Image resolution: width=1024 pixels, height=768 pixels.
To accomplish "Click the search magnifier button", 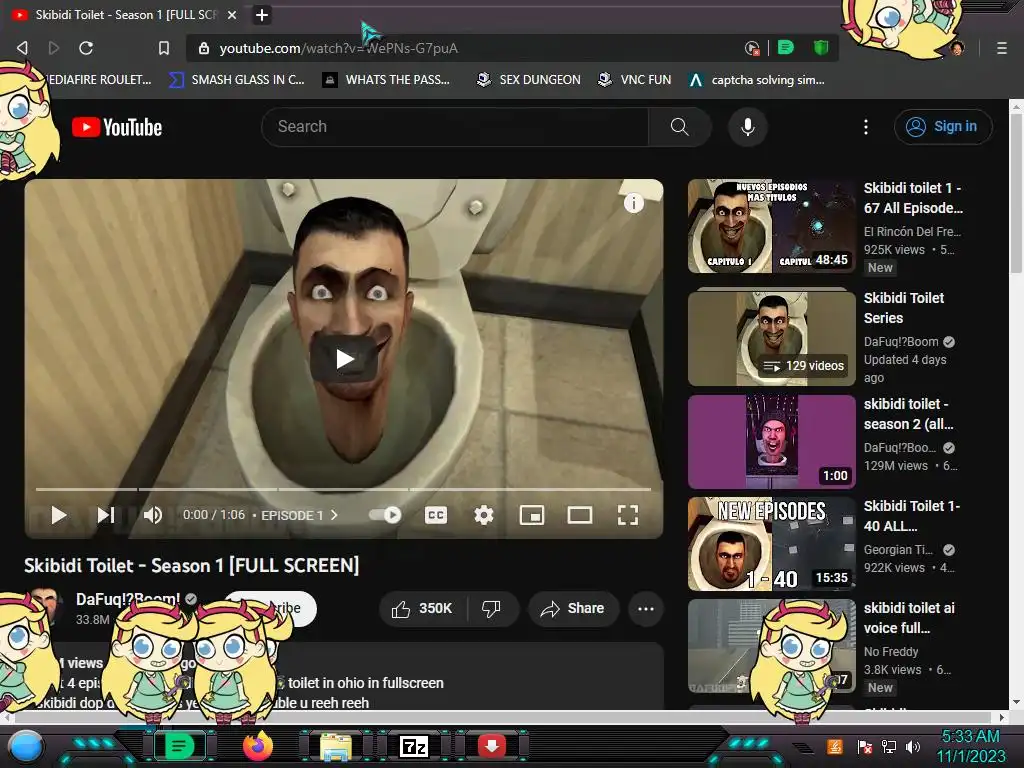I will pos(680,127).
